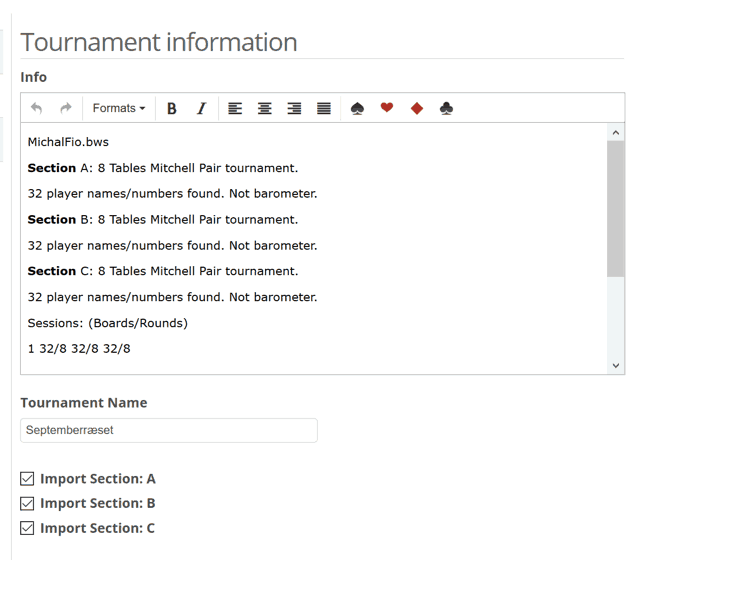The width and height of the screenshot is (750, 604).
Task: Click the scrollbar up arrow in Info box
Action: (x=615, y=132)
